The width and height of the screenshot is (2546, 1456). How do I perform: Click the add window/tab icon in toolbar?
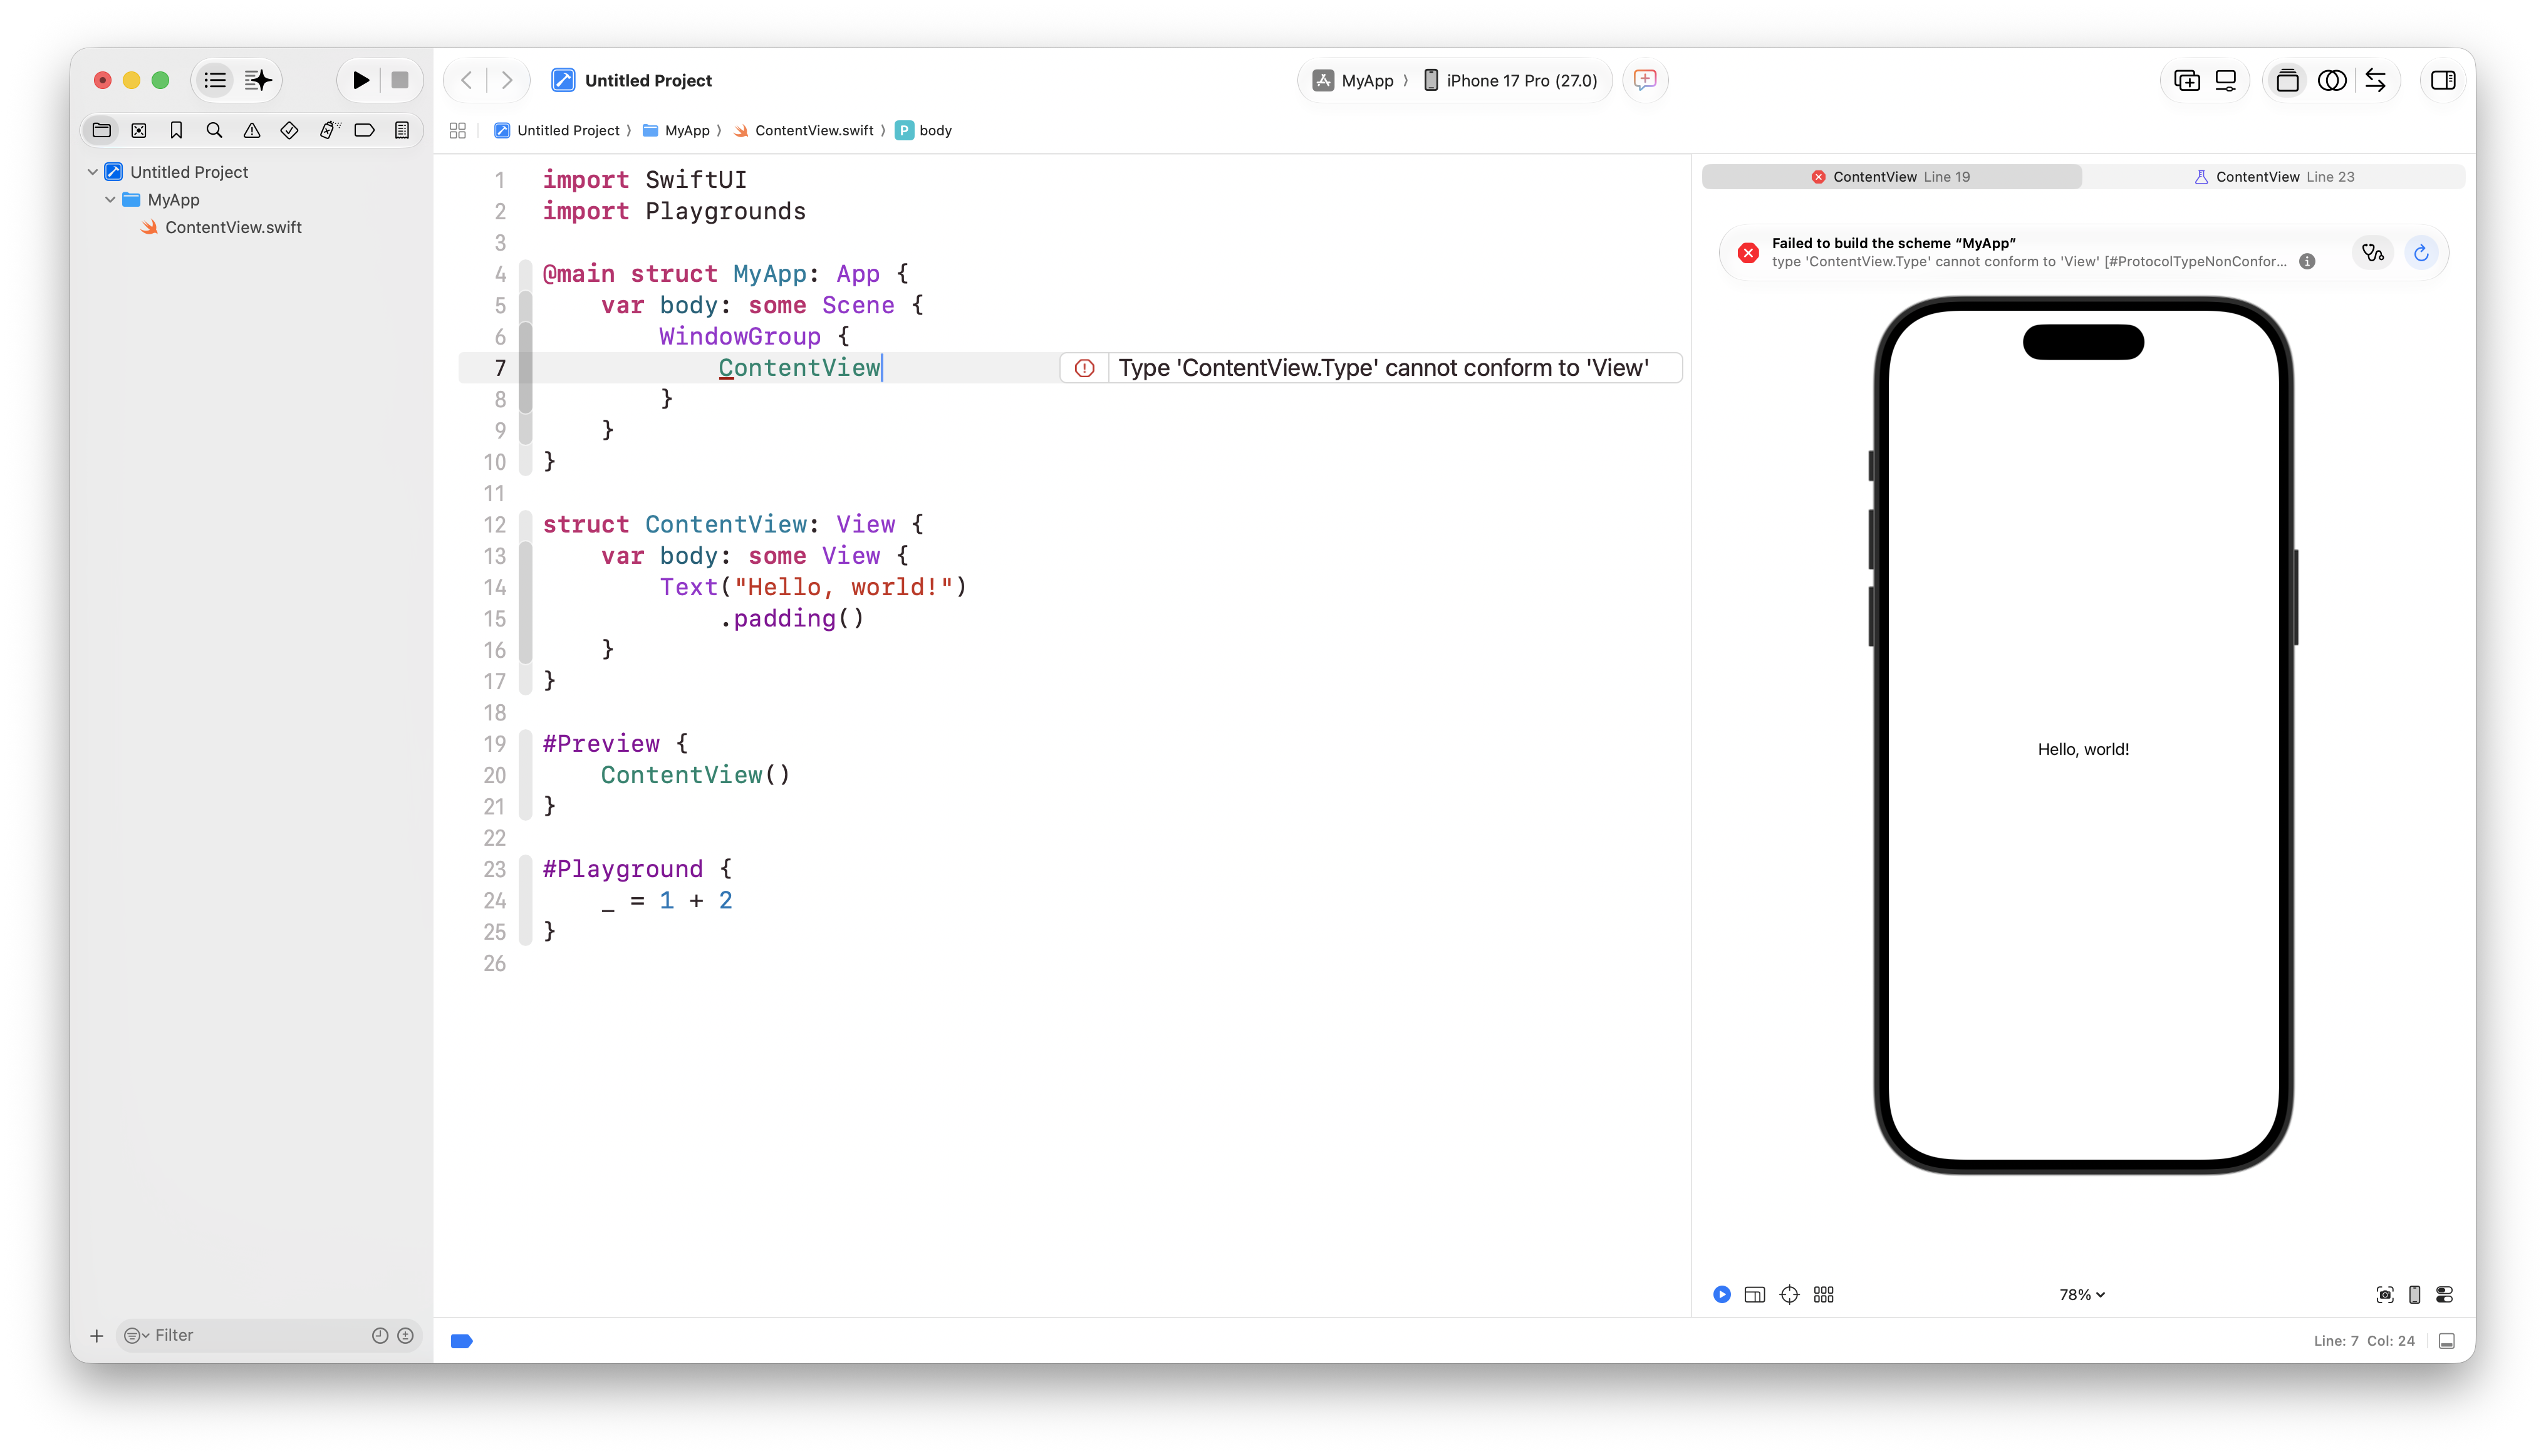click(2187, 80)
